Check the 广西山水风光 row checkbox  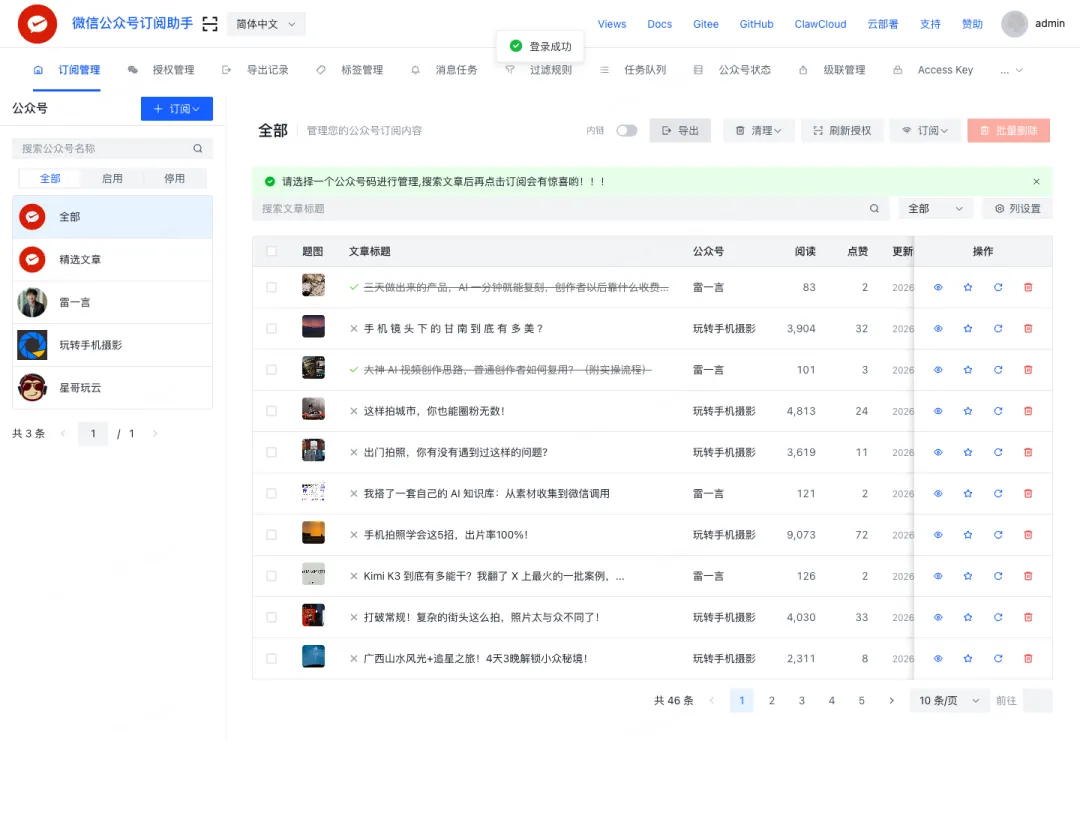(271, 659)
